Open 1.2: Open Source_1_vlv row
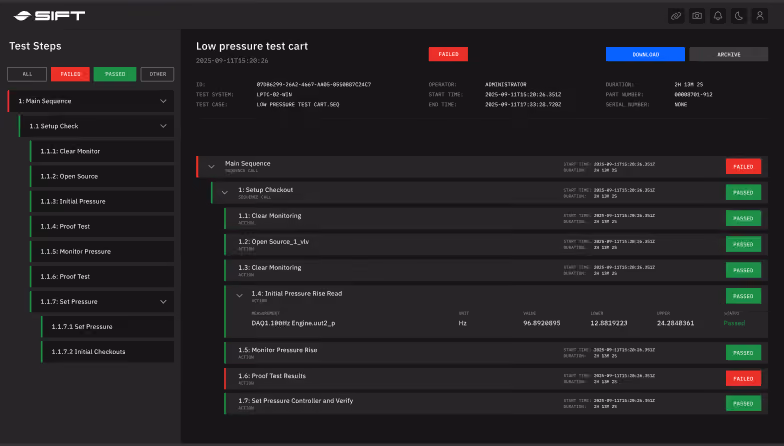The height and width of the screenshot is (446, 784). click(496, 244)
